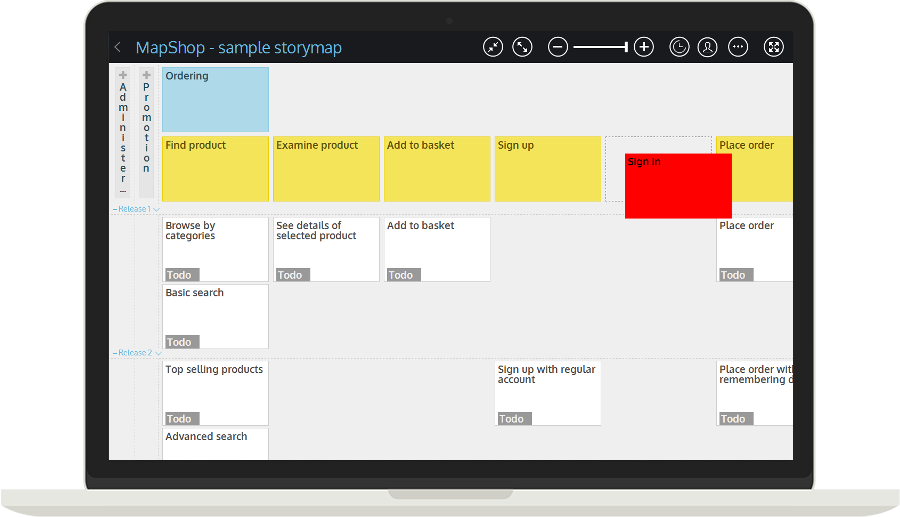
Task: Expand the collapsed Promotion column
Action: click(146, 75)
